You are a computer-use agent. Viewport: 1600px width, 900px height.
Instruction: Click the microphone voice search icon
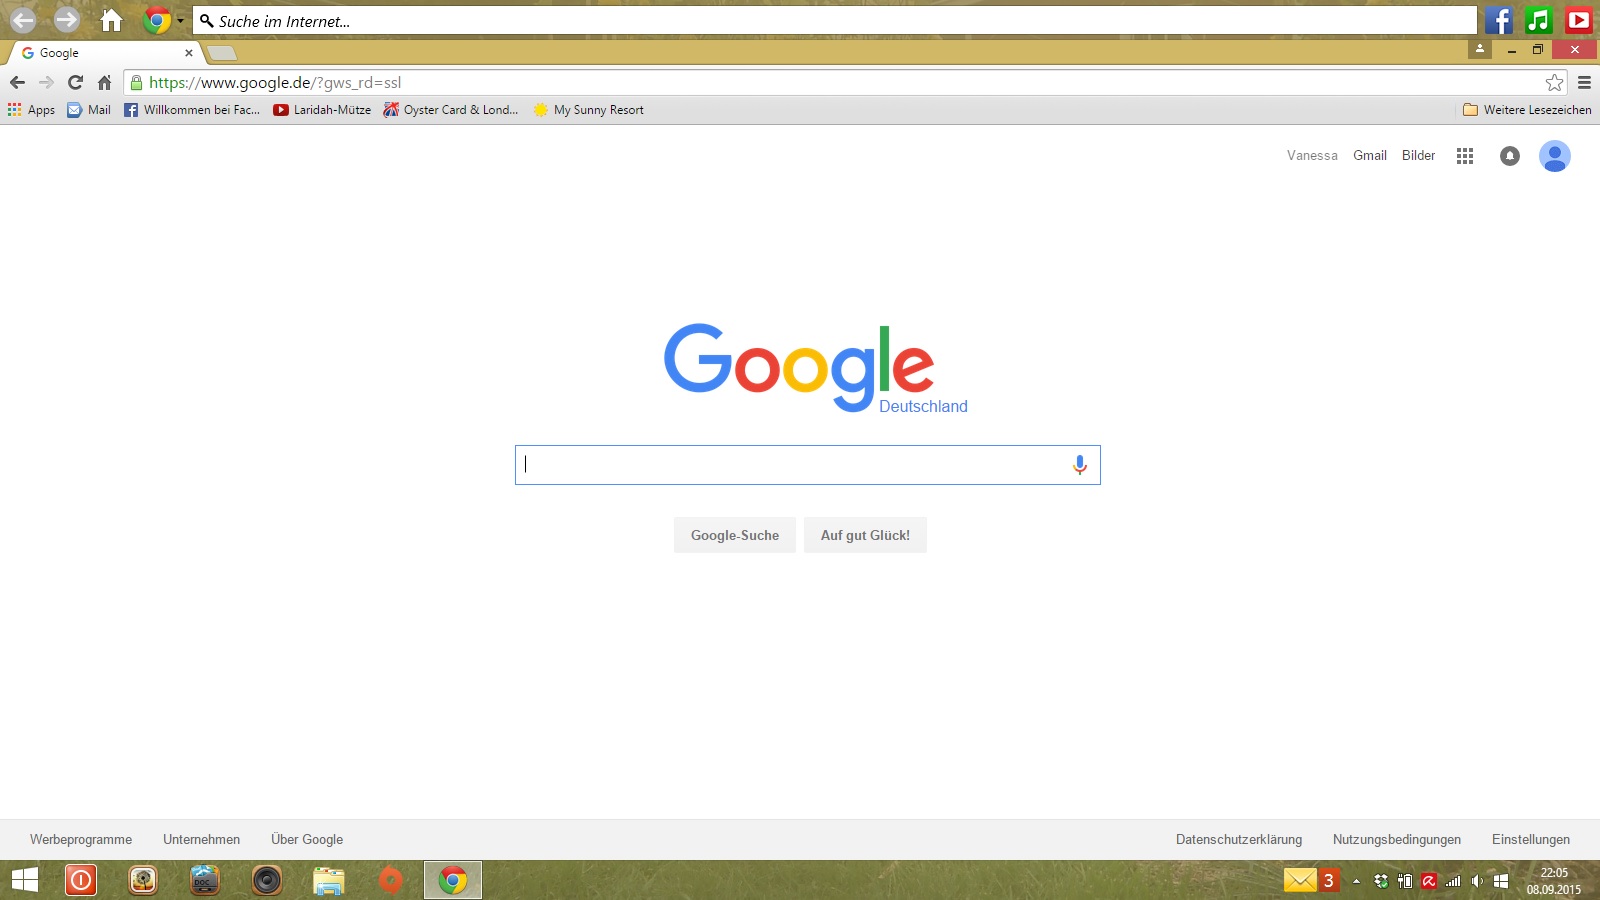(x=1079, y=465)
